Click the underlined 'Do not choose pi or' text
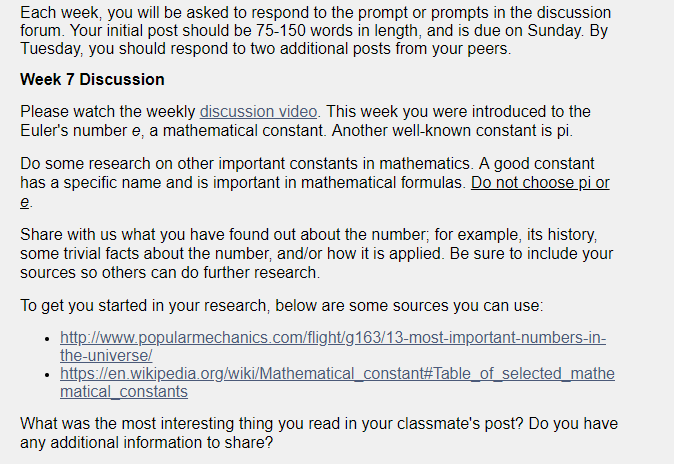 tap(540, 183)
